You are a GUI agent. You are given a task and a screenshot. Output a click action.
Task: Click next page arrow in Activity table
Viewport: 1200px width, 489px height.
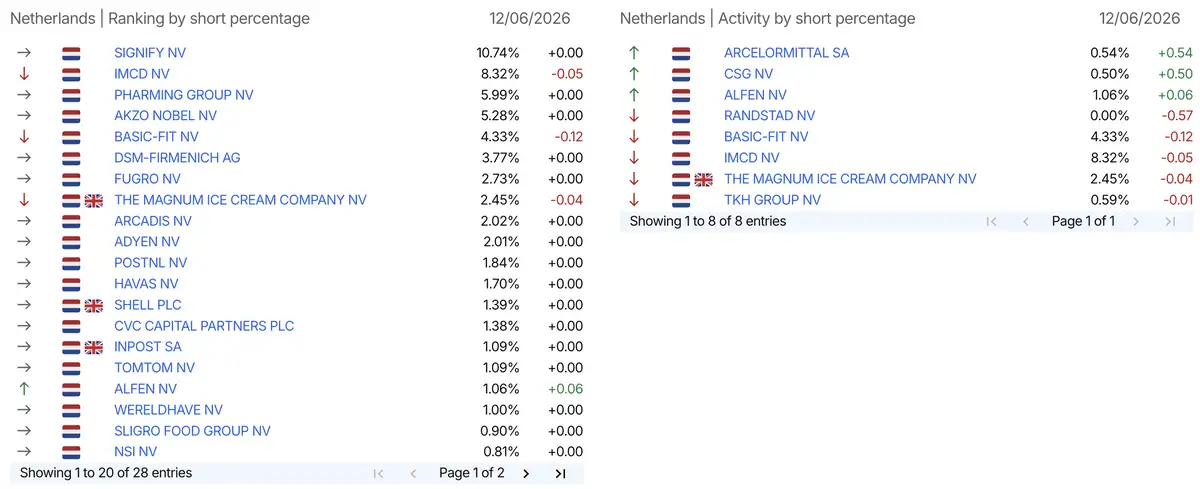pyautogui.click(x=1135, y=222)
